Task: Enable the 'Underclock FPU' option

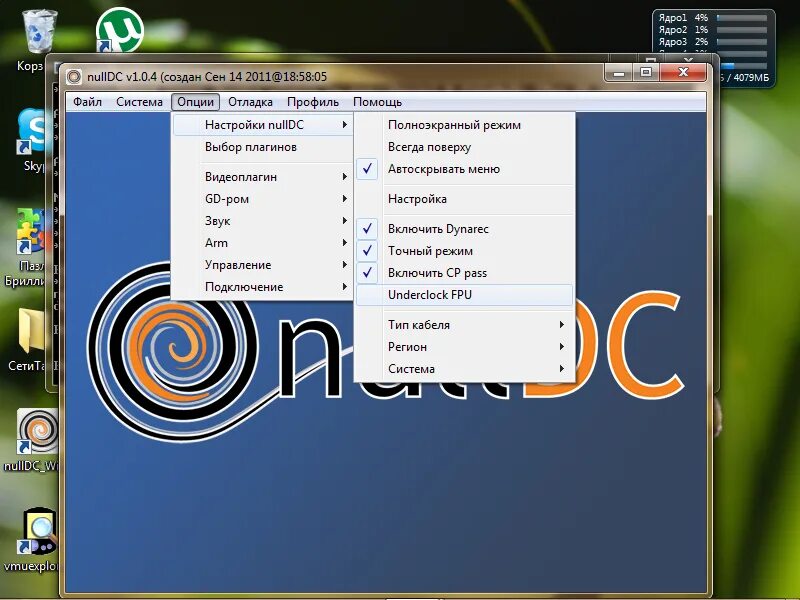Action: [464, 295]
